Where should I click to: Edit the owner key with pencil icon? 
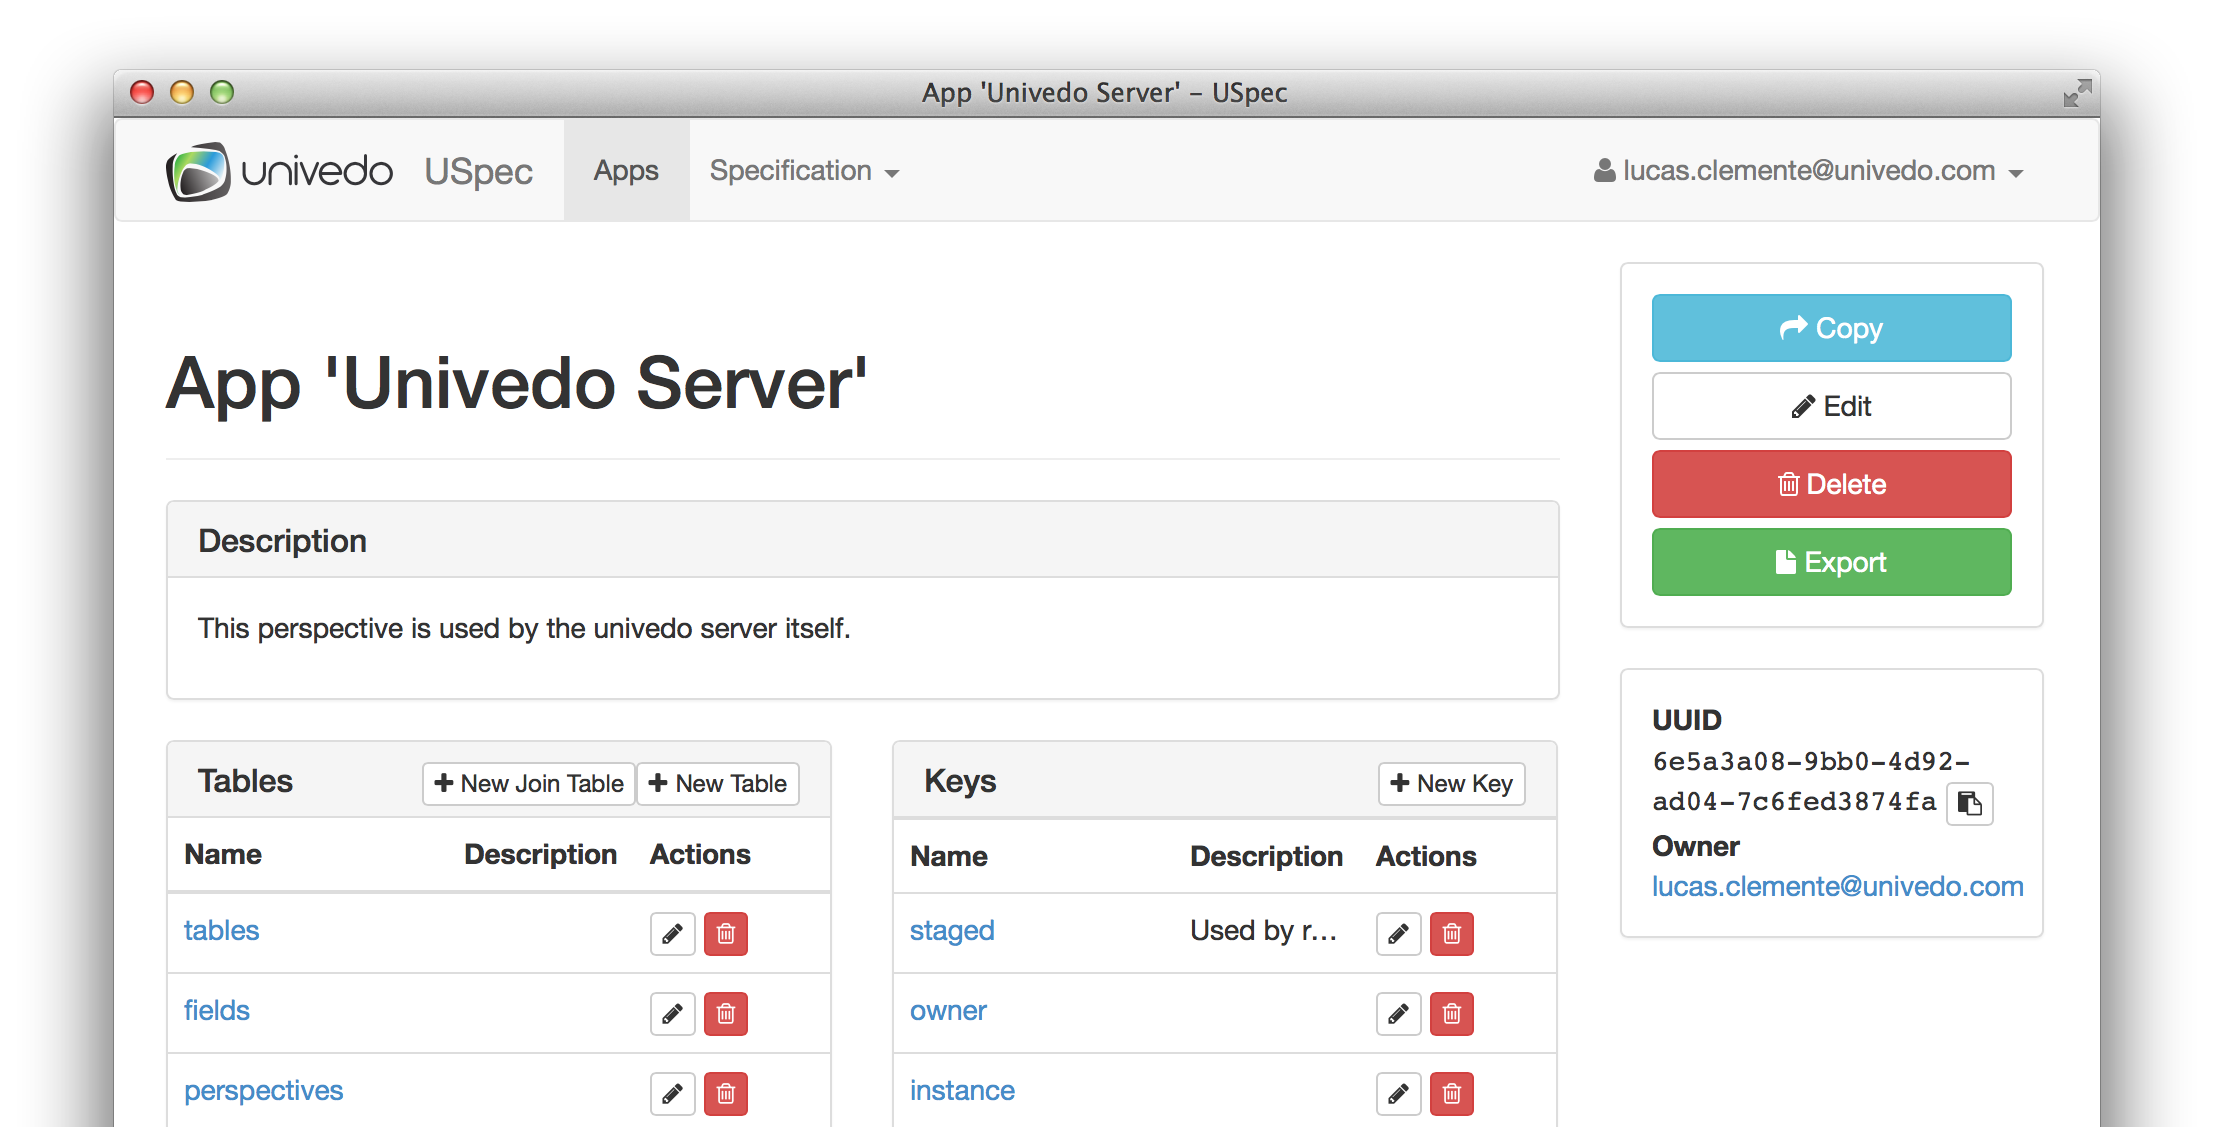point(1398,1013)
